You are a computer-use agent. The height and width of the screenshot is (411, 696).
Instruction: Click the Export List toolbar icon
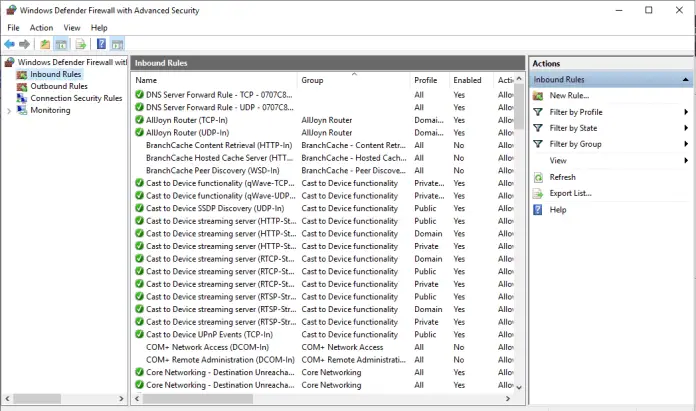80,44
